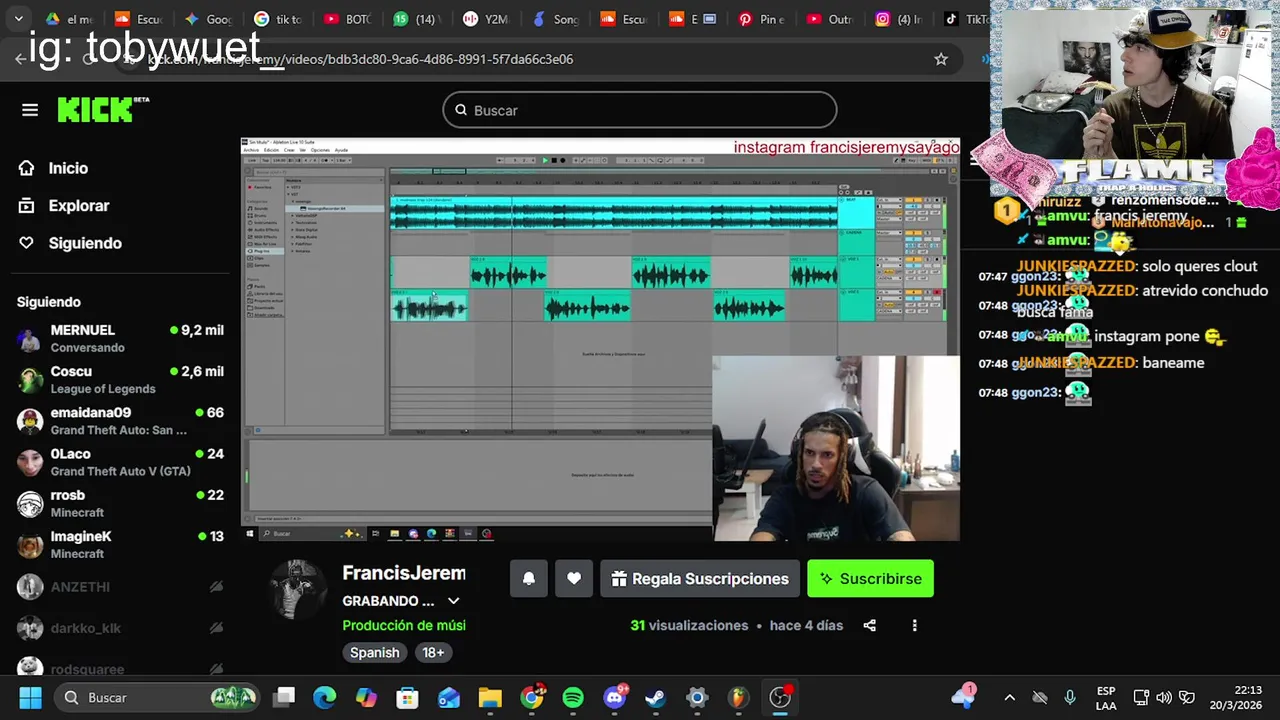Open the ESP LAA language switcher
Viewport: 1280px width, 720px height.
[x=1106, y=697]
